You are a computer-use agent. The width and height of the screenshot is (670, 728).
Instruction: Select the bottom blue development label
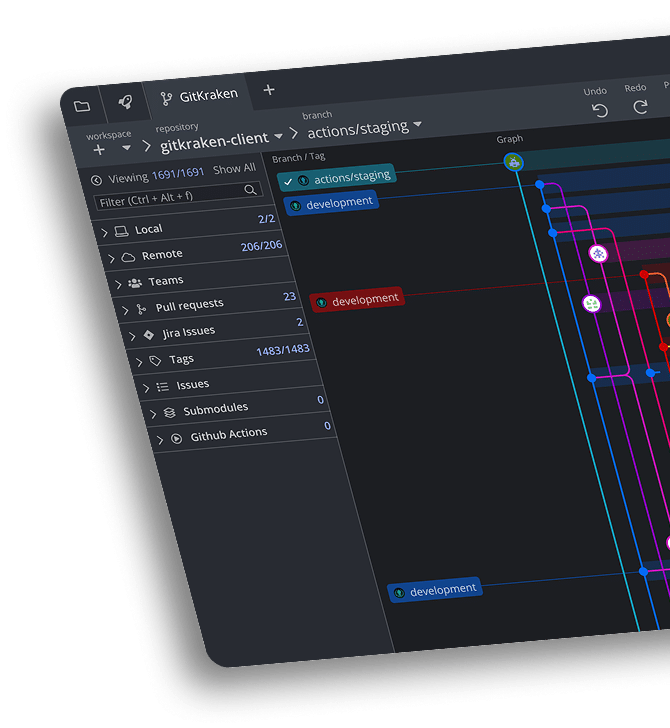point(435,590)
